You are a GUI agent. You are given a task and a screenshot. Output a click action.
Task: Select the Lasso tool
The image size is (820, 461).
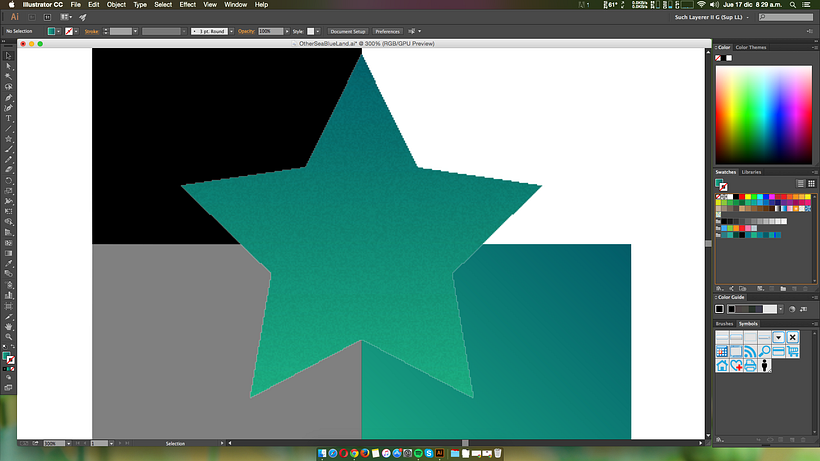coord(8,87)
